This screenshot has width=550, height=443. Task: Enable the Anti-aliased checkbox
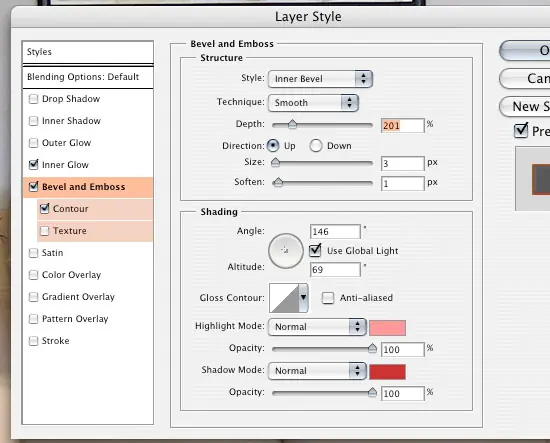point(328,298)
